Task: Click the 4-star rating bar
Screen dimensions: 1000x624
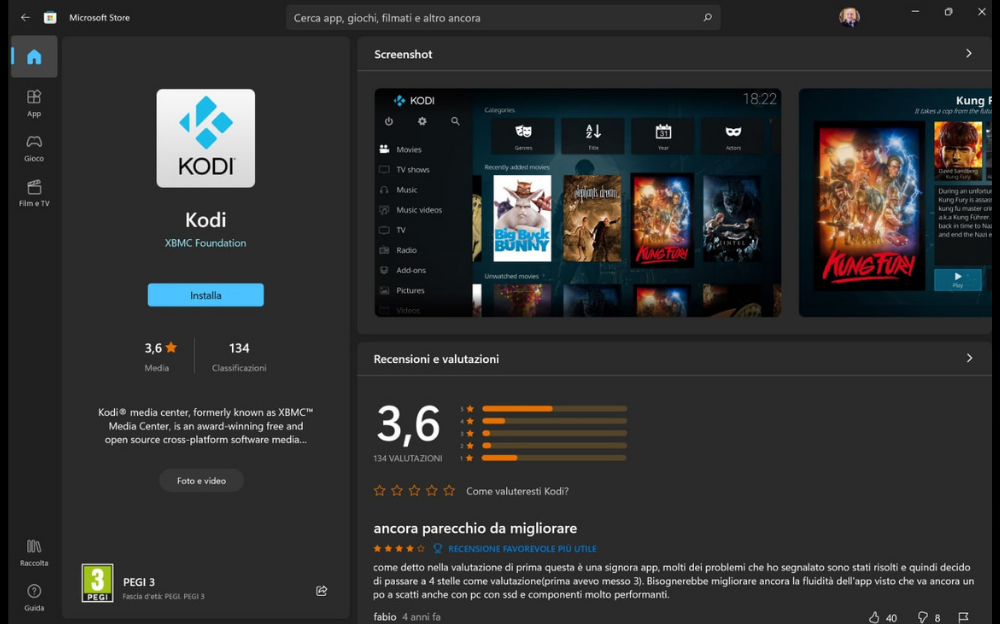Action: (554, 421)
